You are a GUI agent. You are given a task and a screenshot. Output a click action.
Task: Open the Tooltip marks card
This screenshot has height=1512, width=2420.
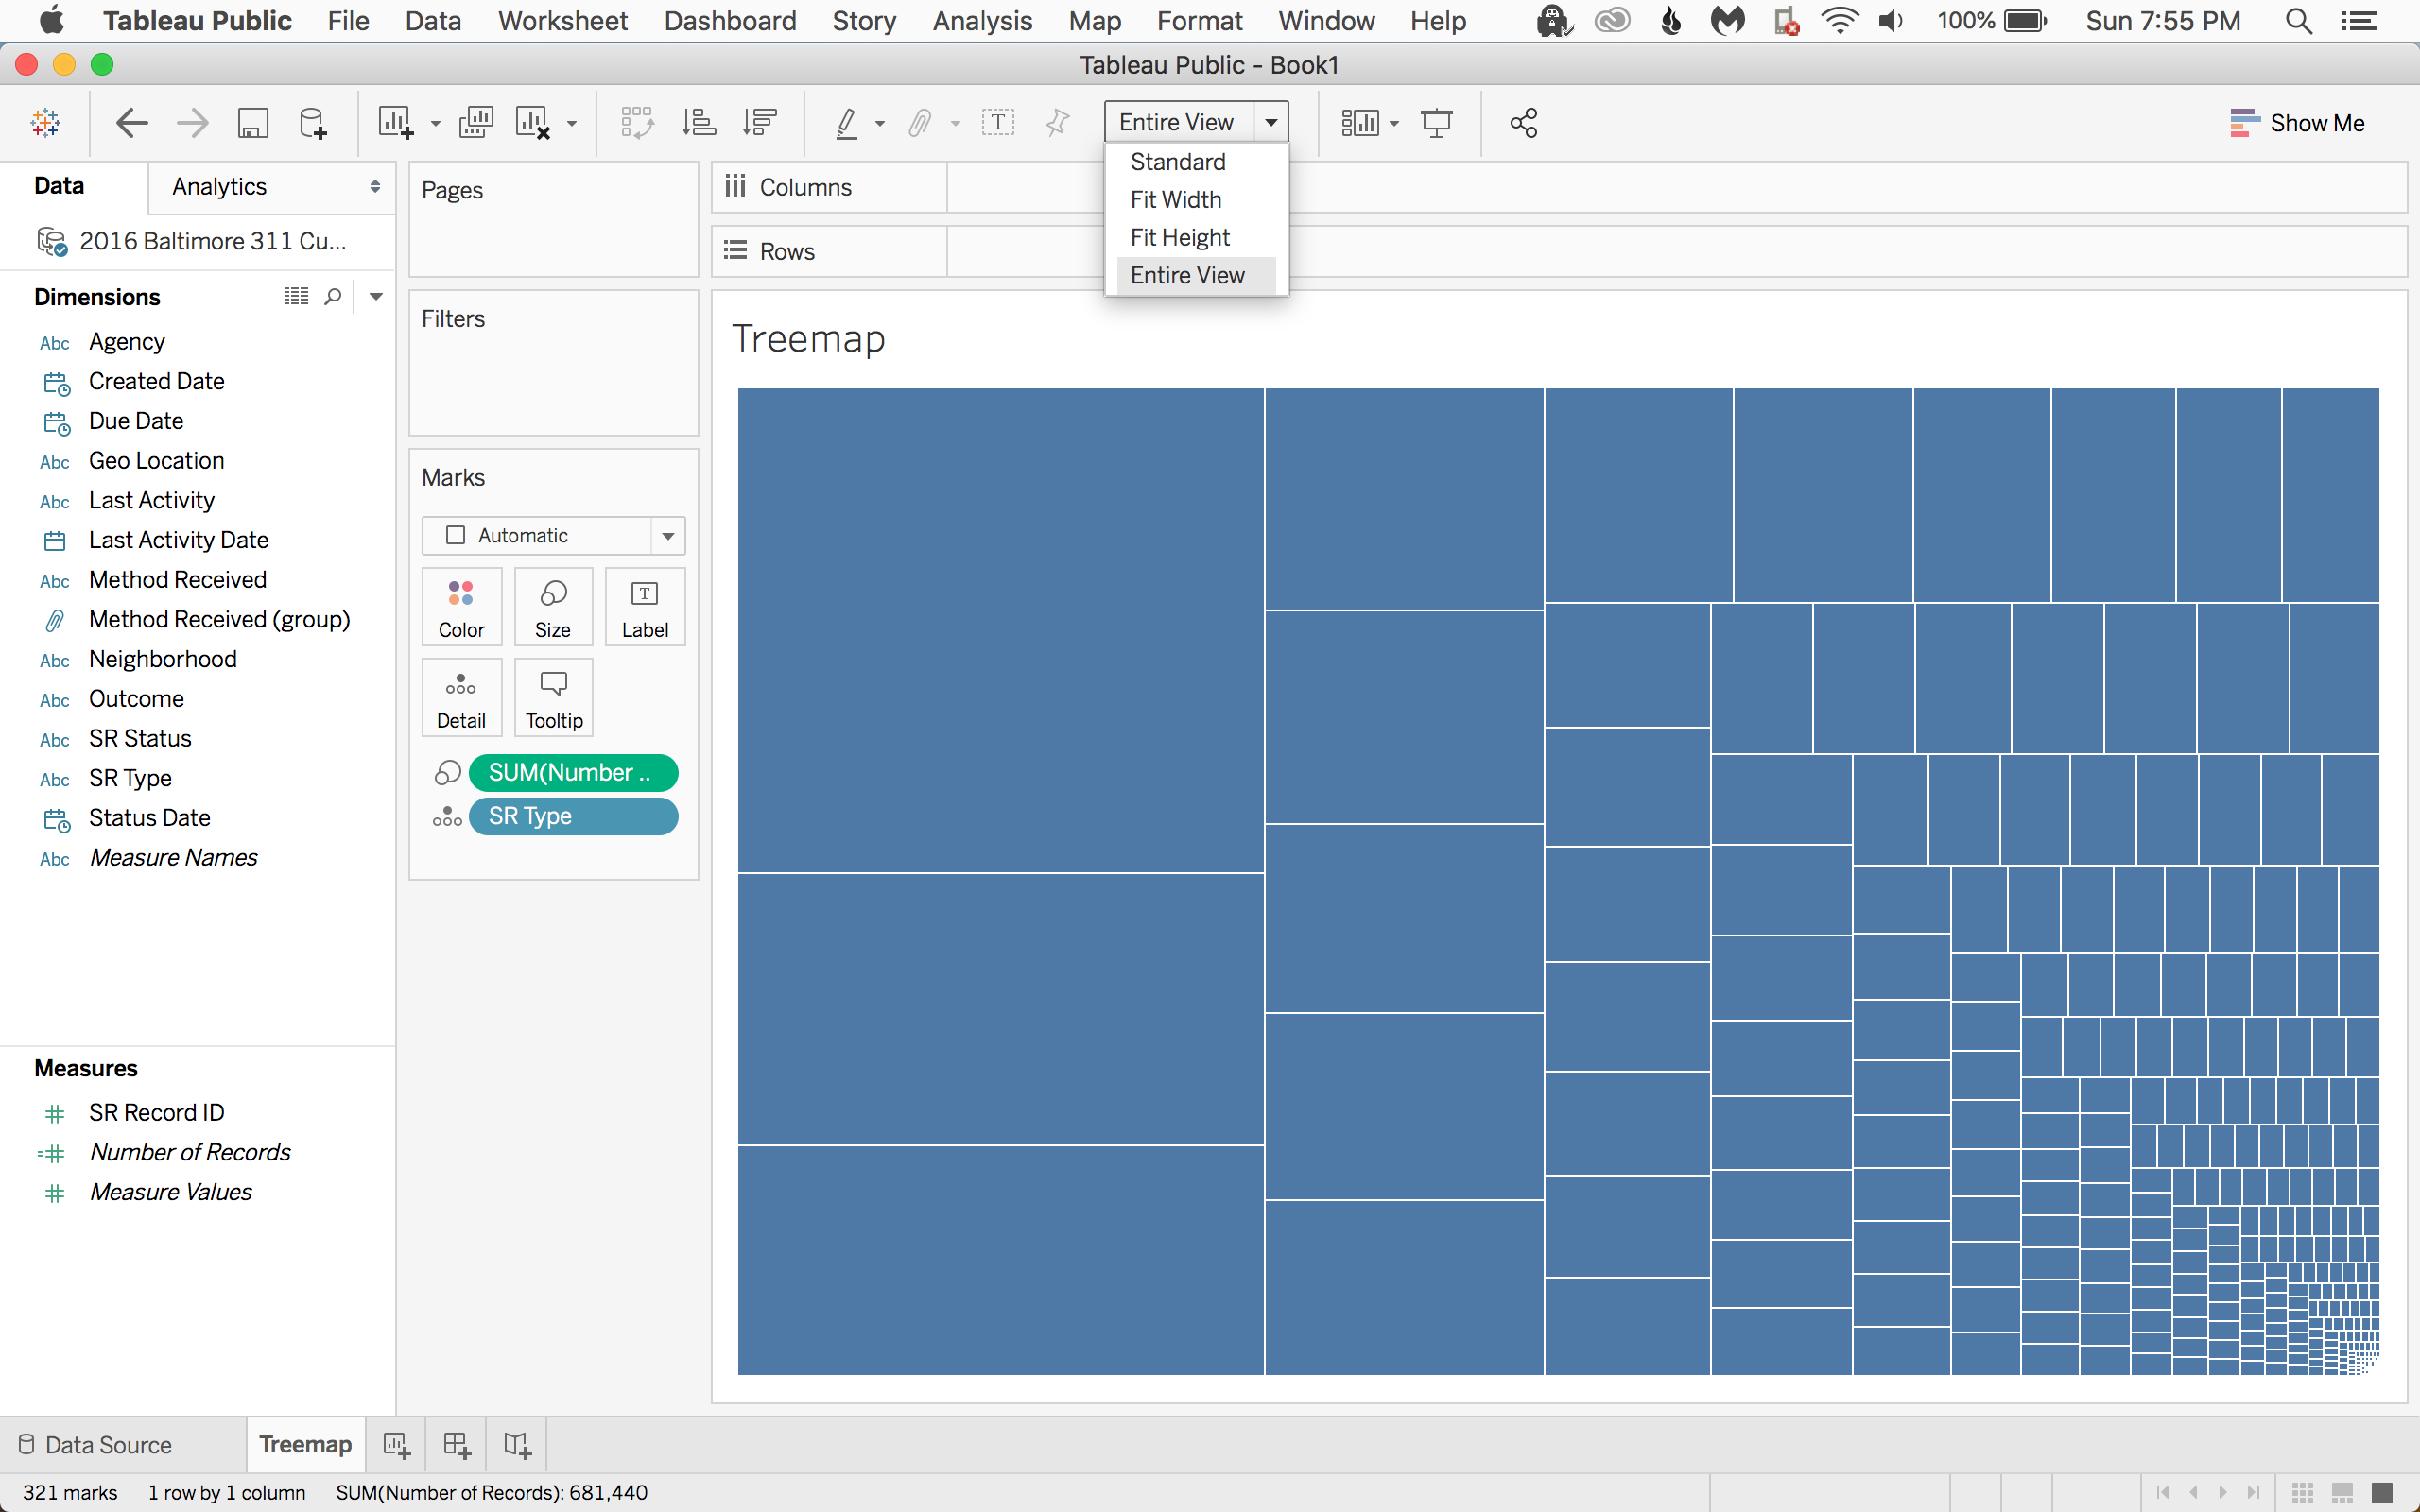pos(554,698)
